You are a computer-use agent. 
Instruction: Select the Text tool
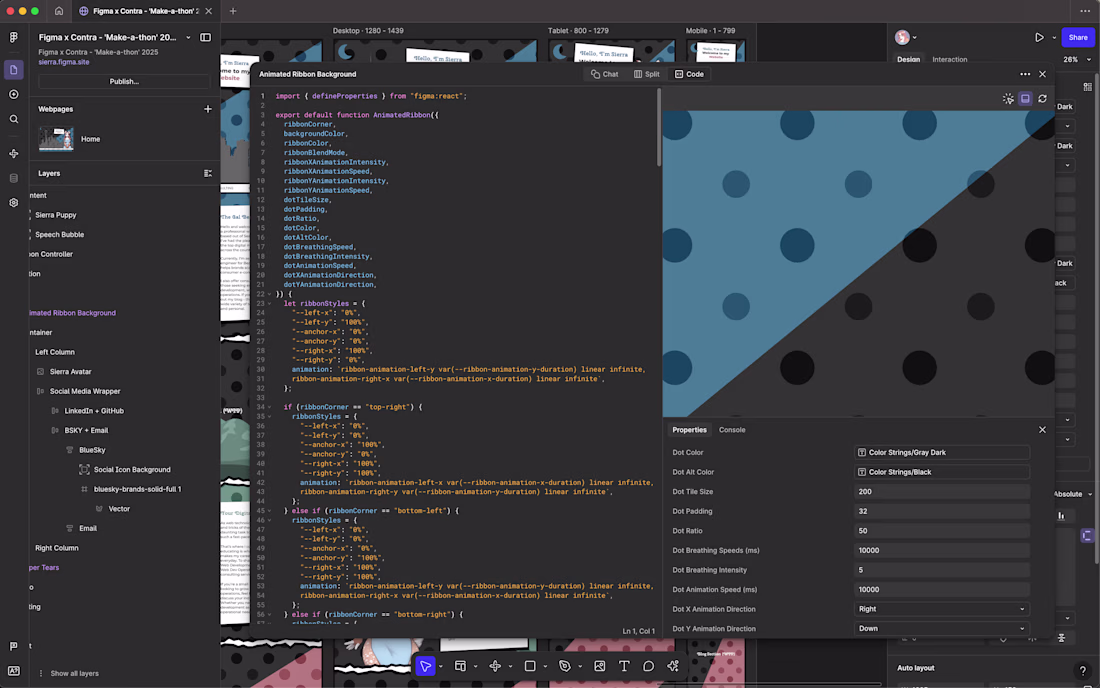pos(624,666)
